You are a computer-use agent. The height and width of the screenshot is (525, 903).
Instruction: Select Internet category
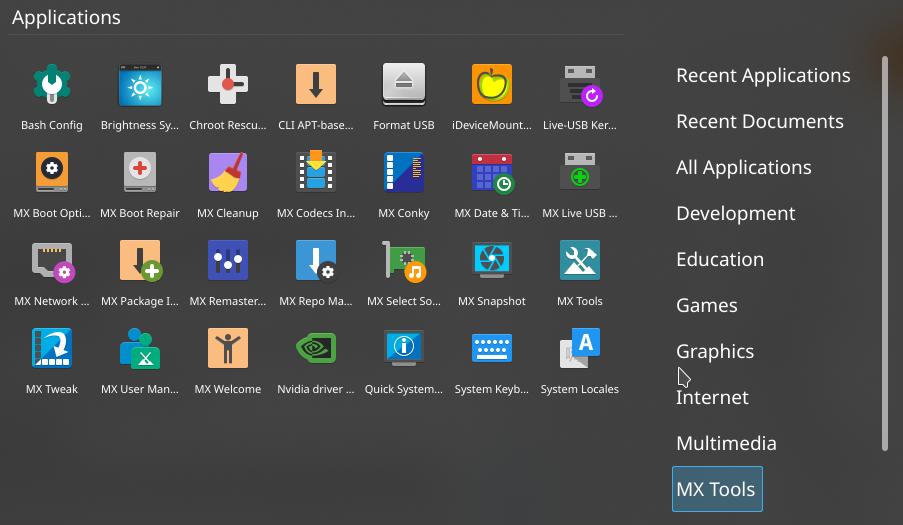(712, 398)
